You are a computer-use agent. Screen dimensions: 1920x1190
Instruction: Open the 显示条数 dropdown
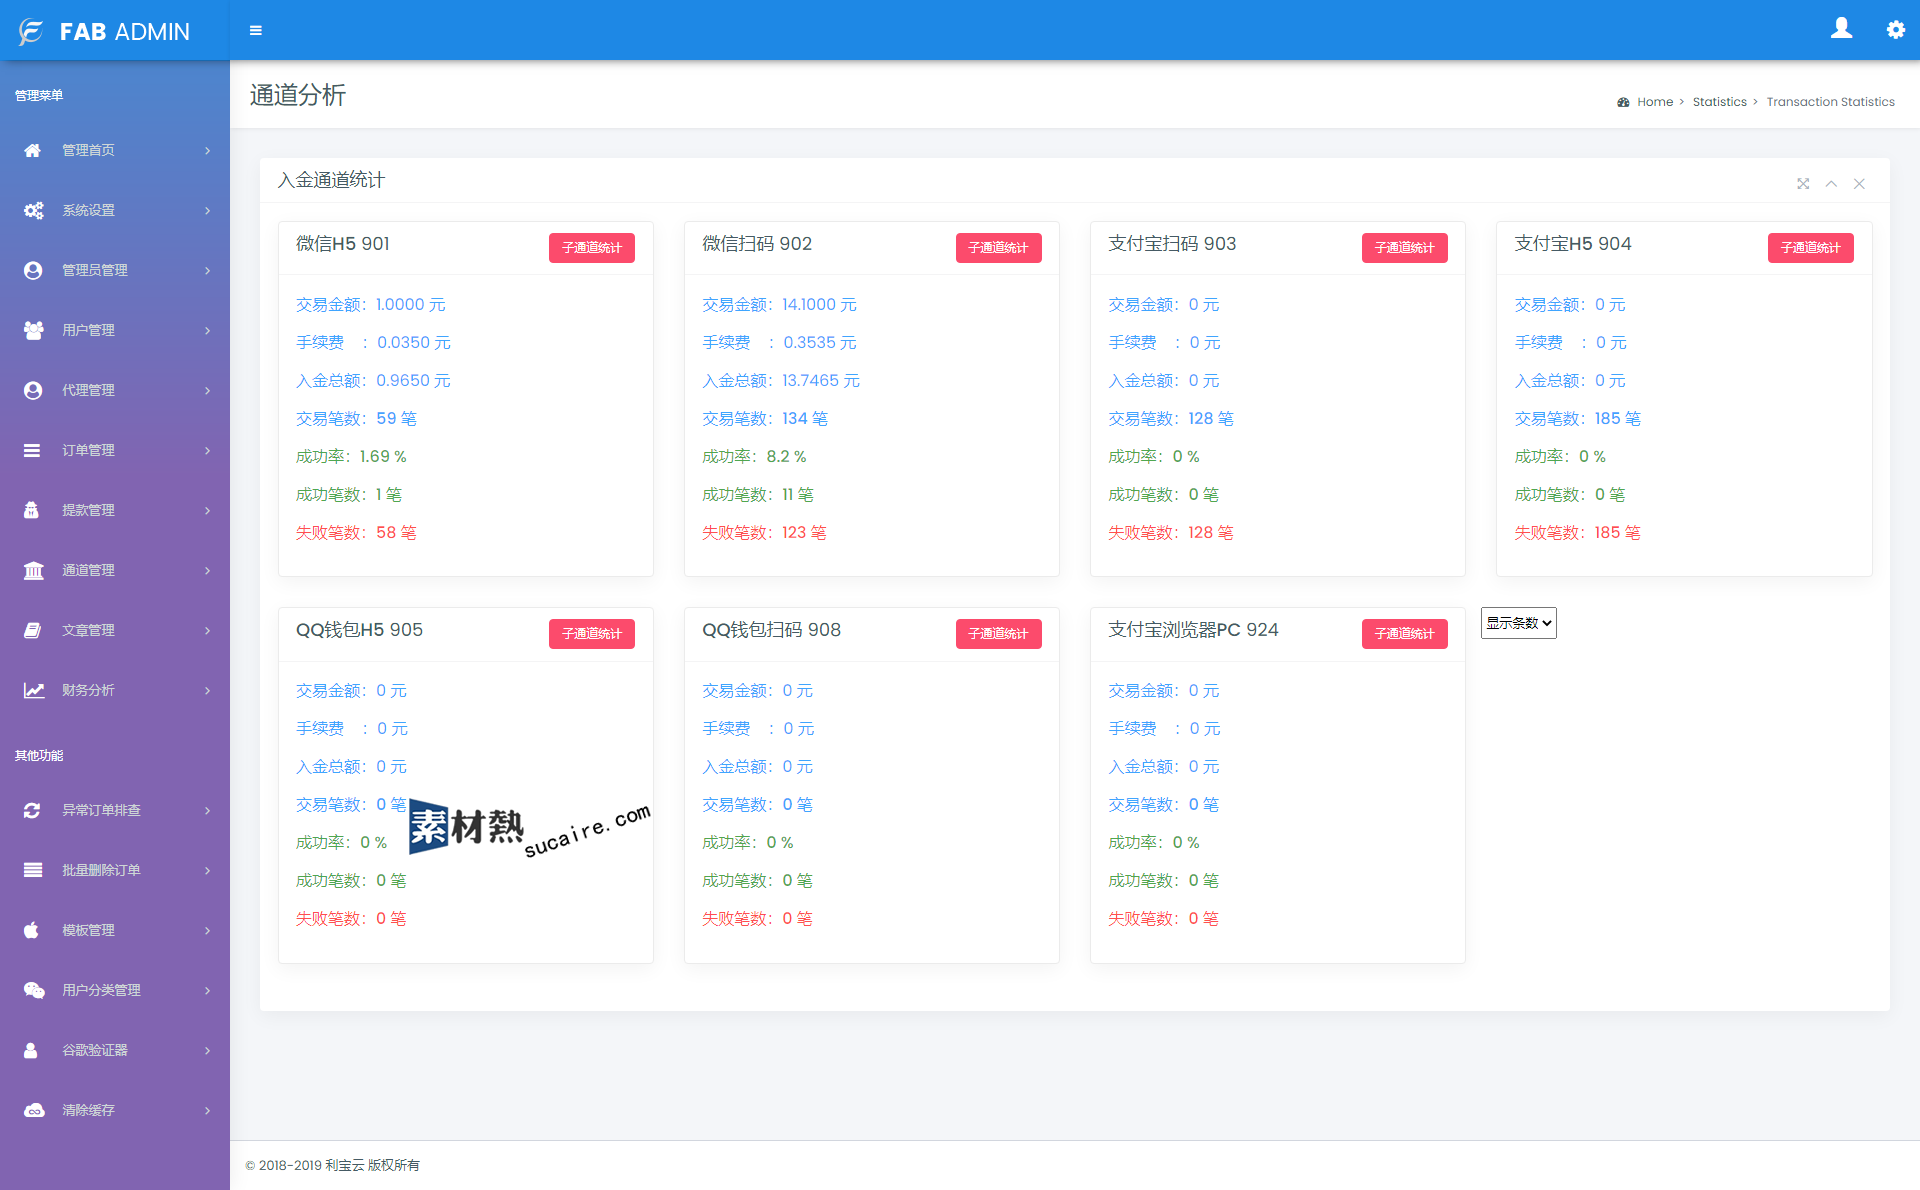1518,623
